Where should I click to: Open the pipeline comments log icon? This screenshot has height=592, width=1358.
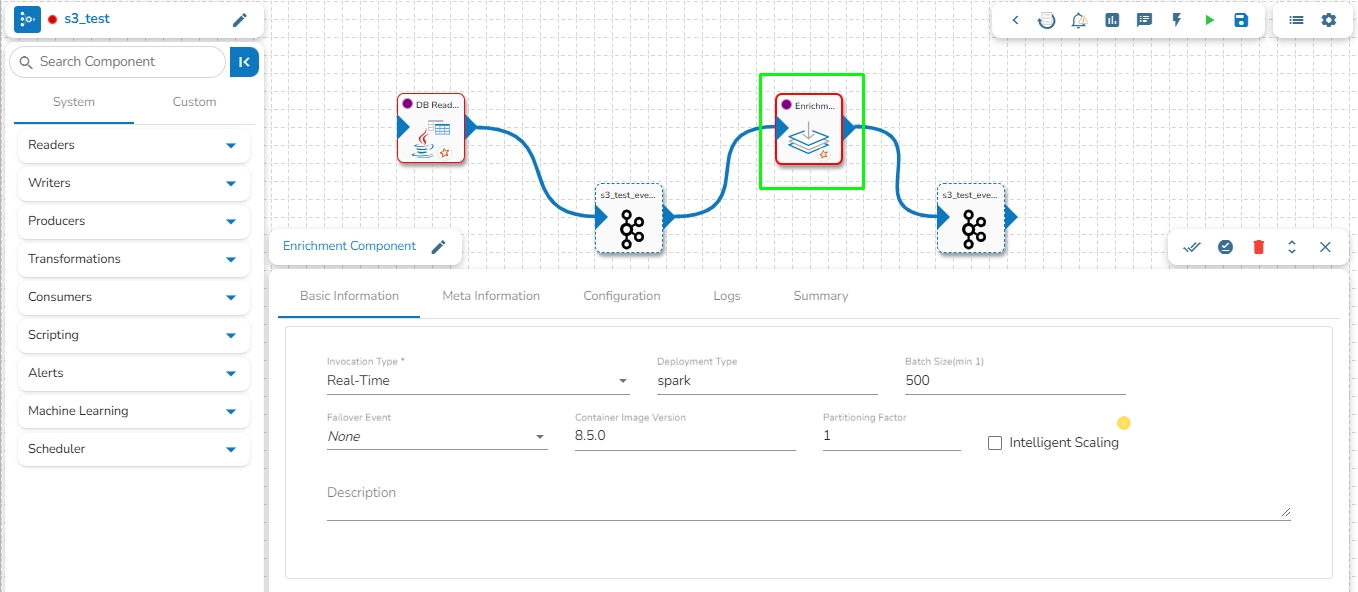pyautogui.click(x=1144, y=20)
